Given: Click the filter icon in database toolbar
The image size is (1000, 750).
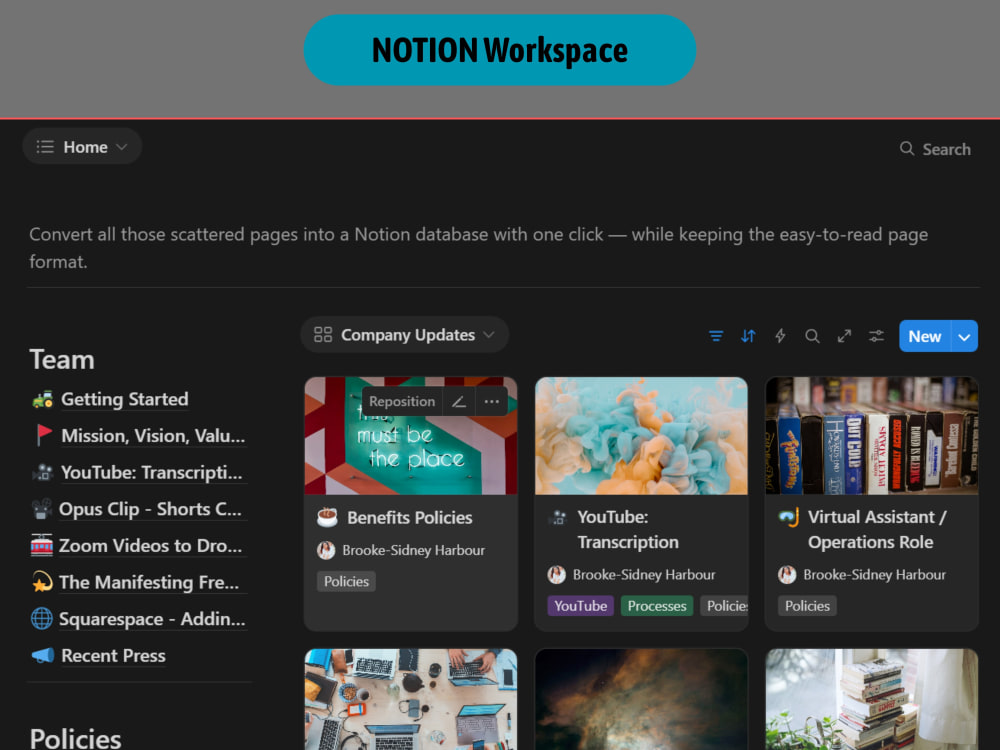Looking at the screenshot, I should pyautogui.click(x=716, y=336).
